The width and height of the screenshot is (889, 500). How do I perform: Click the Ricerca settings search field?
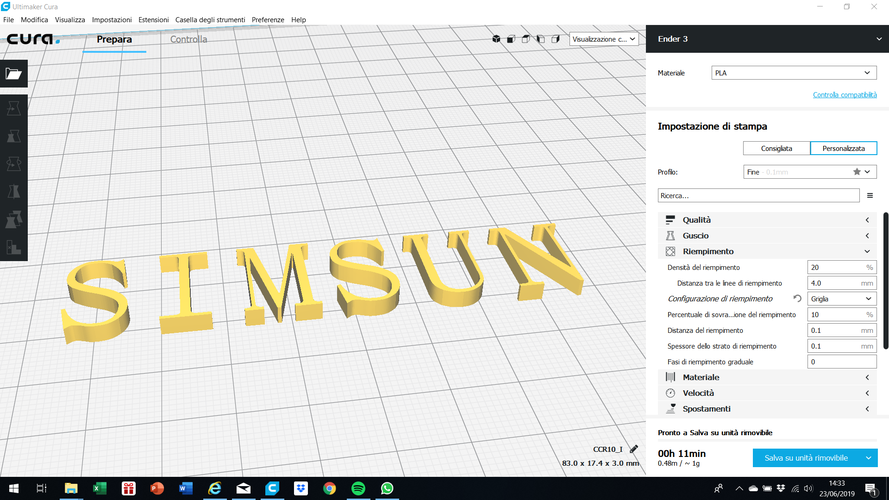759,196
